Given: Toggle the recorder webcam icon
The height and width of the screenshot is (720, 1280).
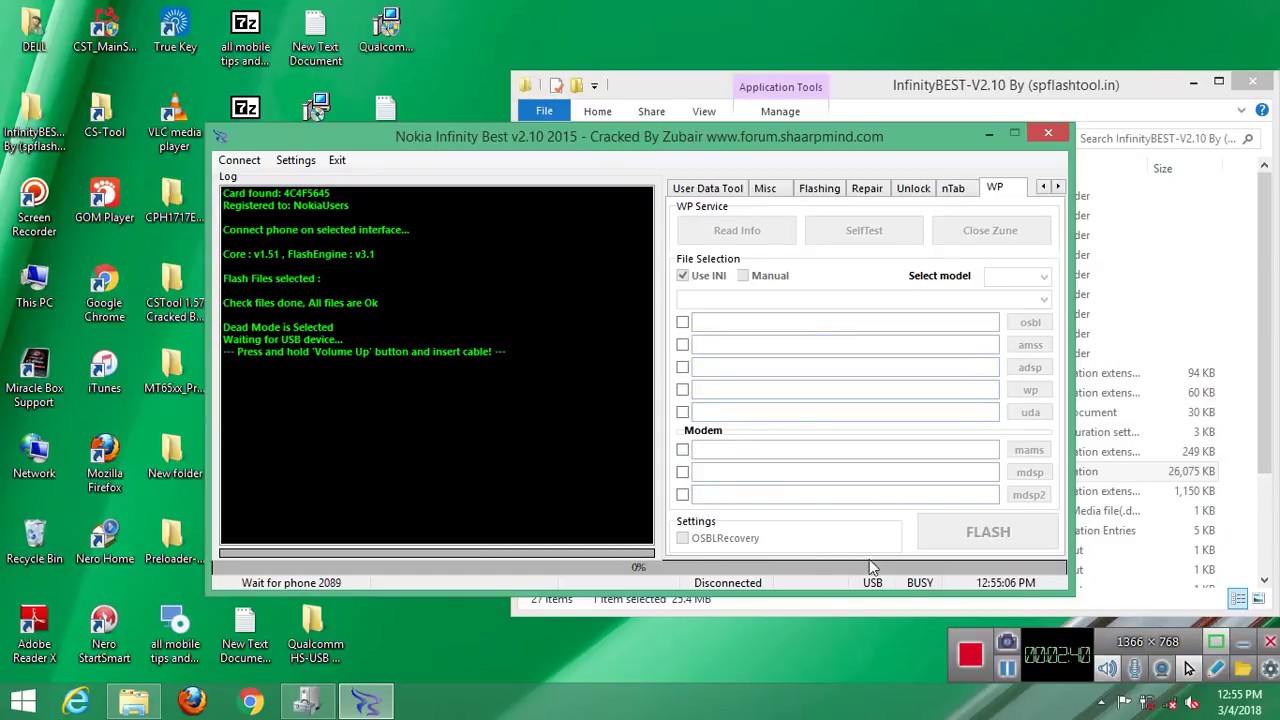Looking at the screenshot, I should (1162, 669).
